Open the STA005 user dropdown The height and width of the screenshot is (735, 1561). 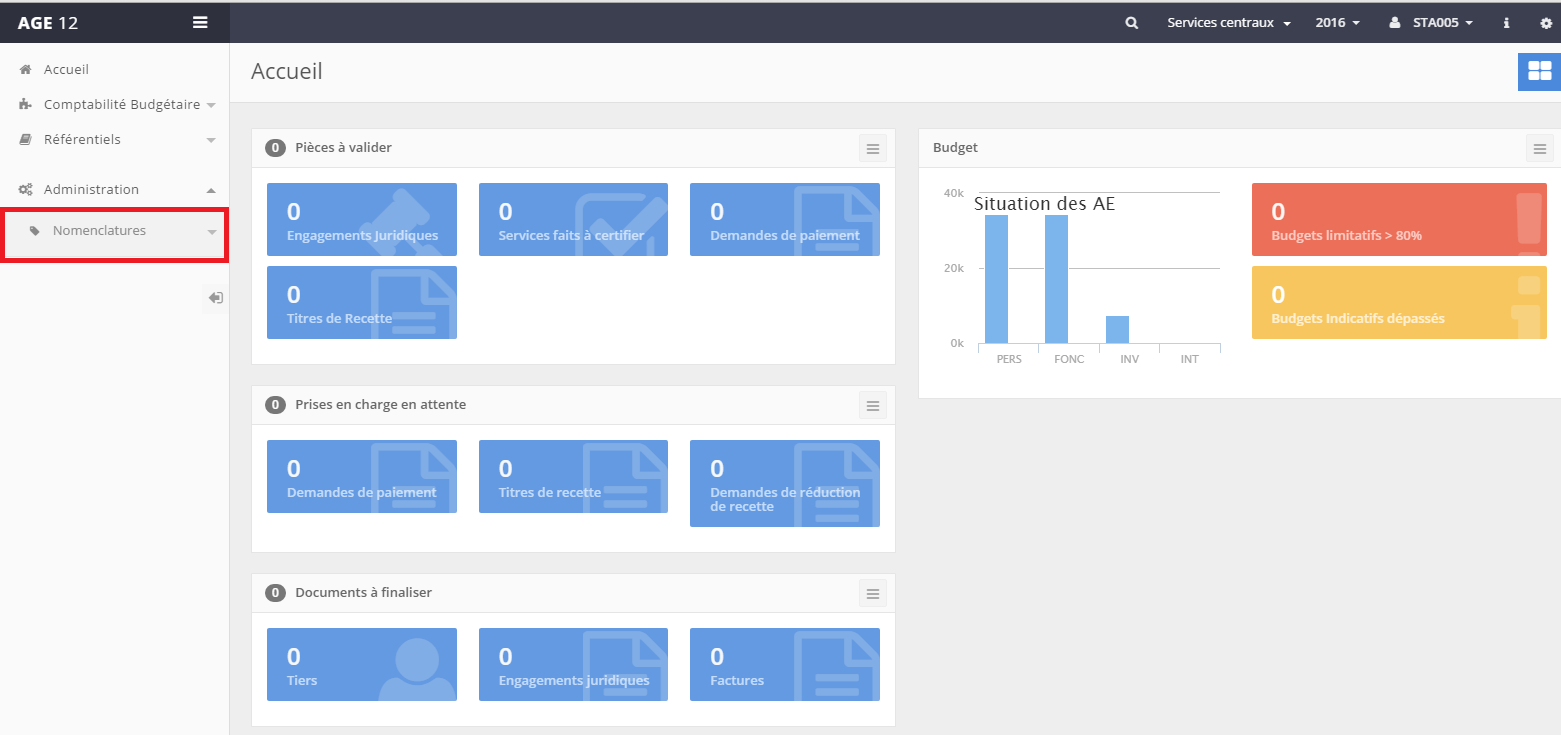(x=1432, y=23)
